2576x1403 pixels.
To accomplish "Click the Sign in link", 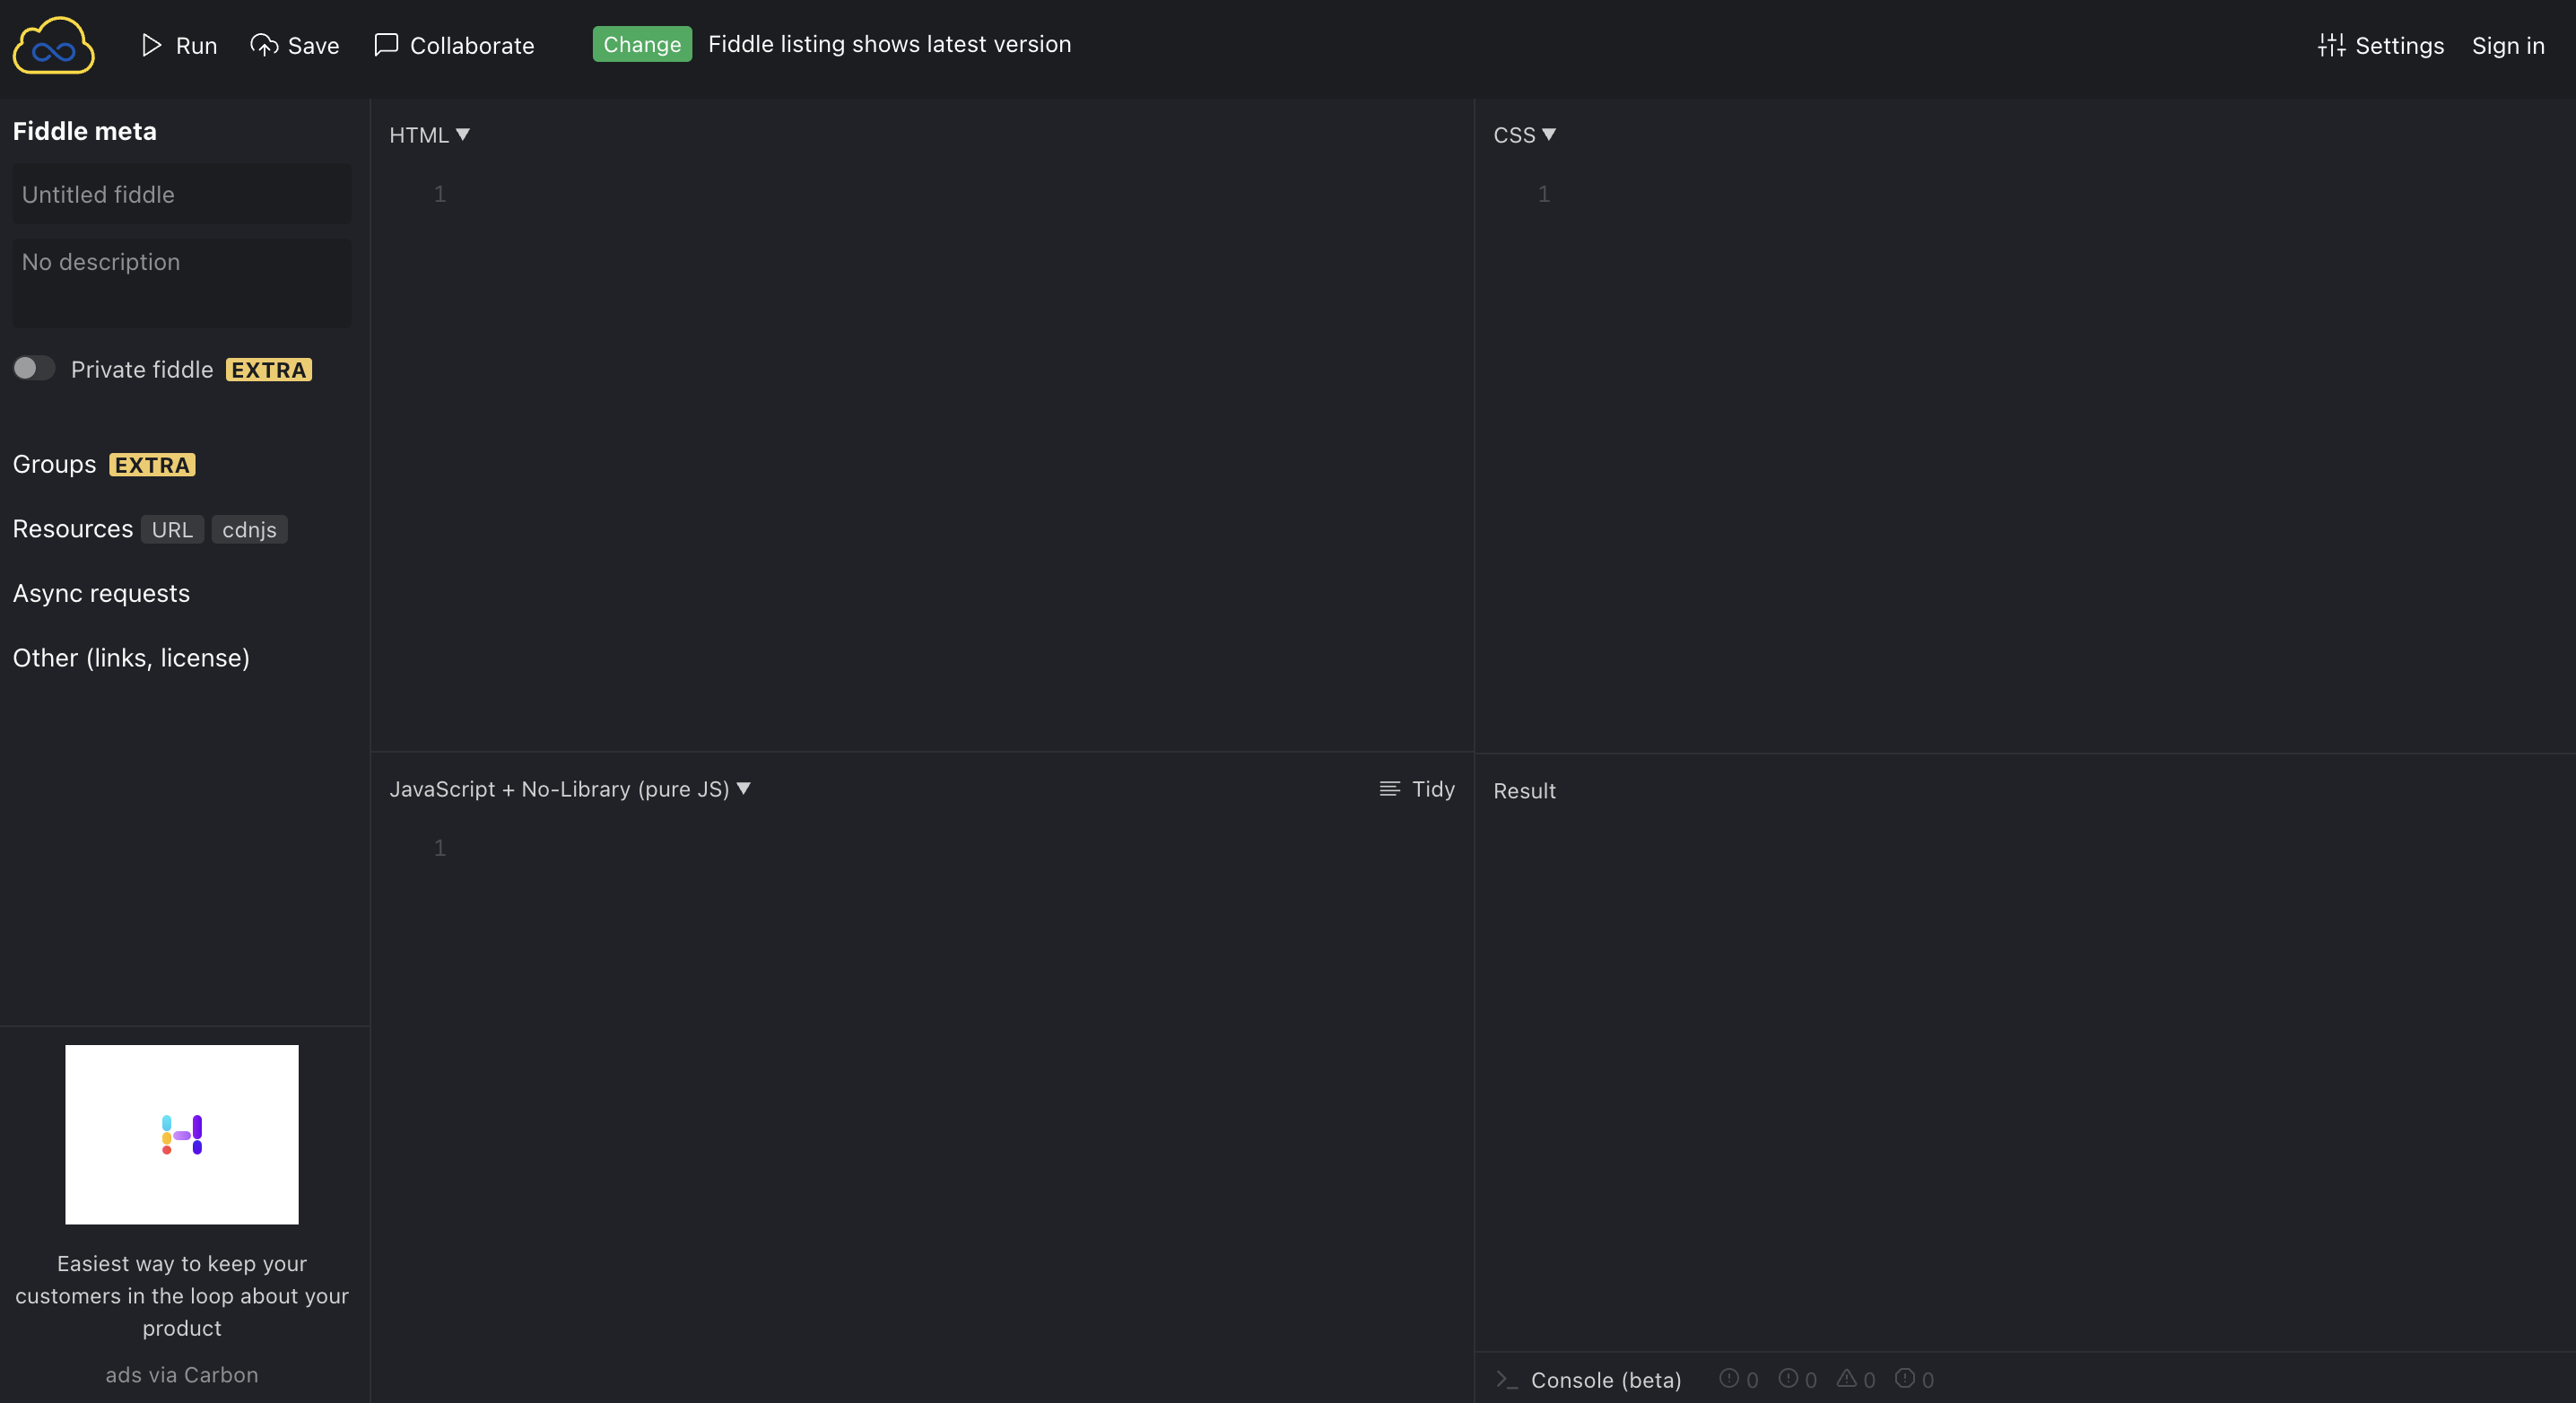I will tap(2508, 45).
